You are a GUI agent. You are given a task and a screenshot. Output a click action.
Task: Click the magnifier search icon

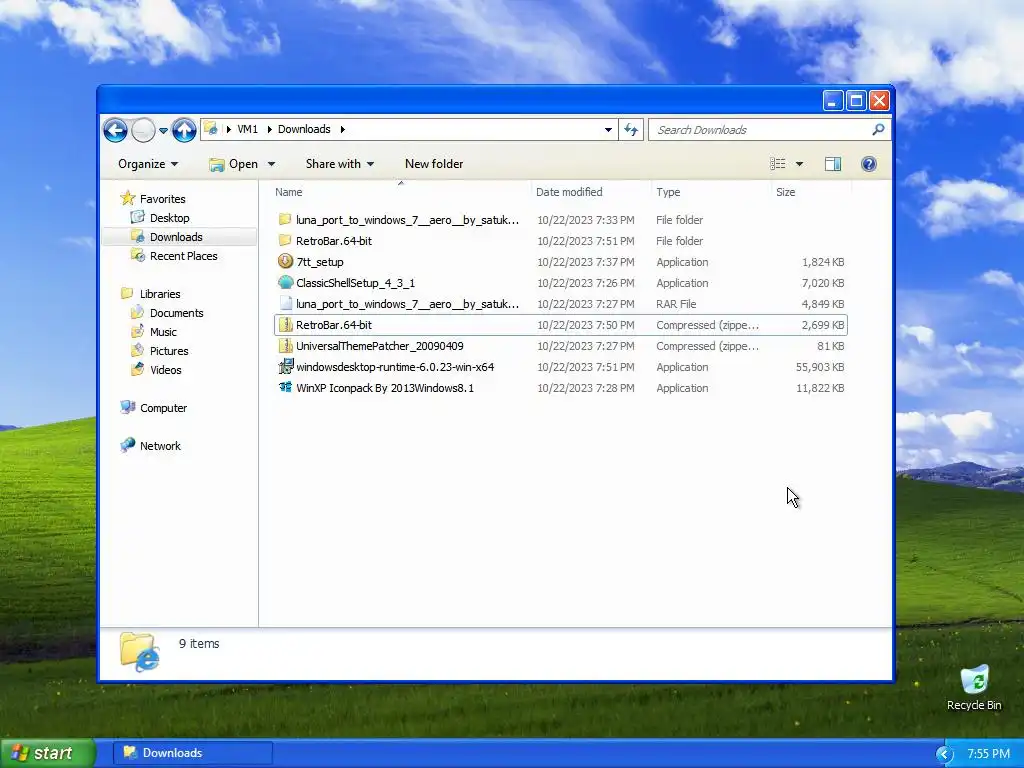click(878, 129)
